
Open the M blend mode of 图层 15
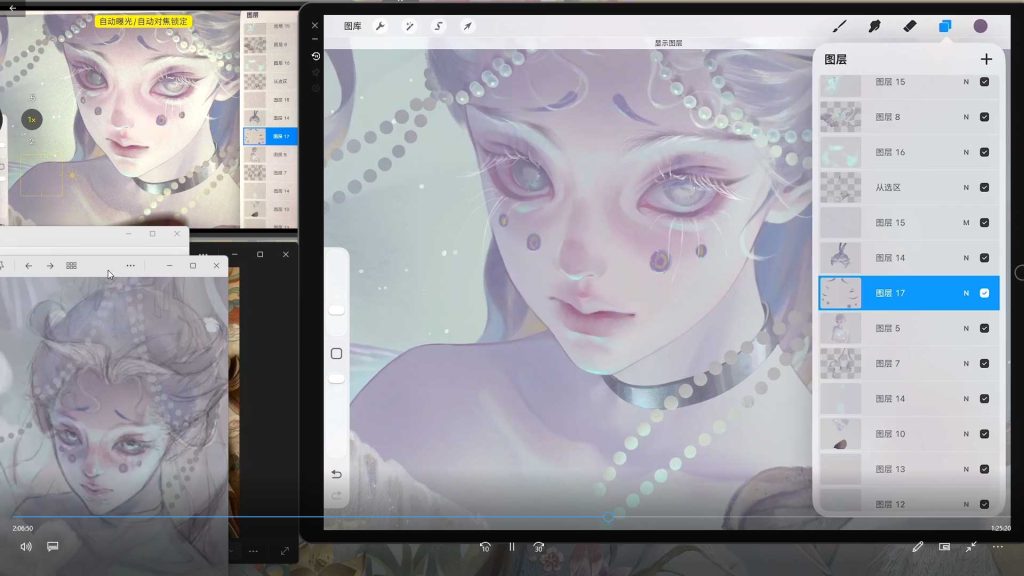[x=966, y=223]
